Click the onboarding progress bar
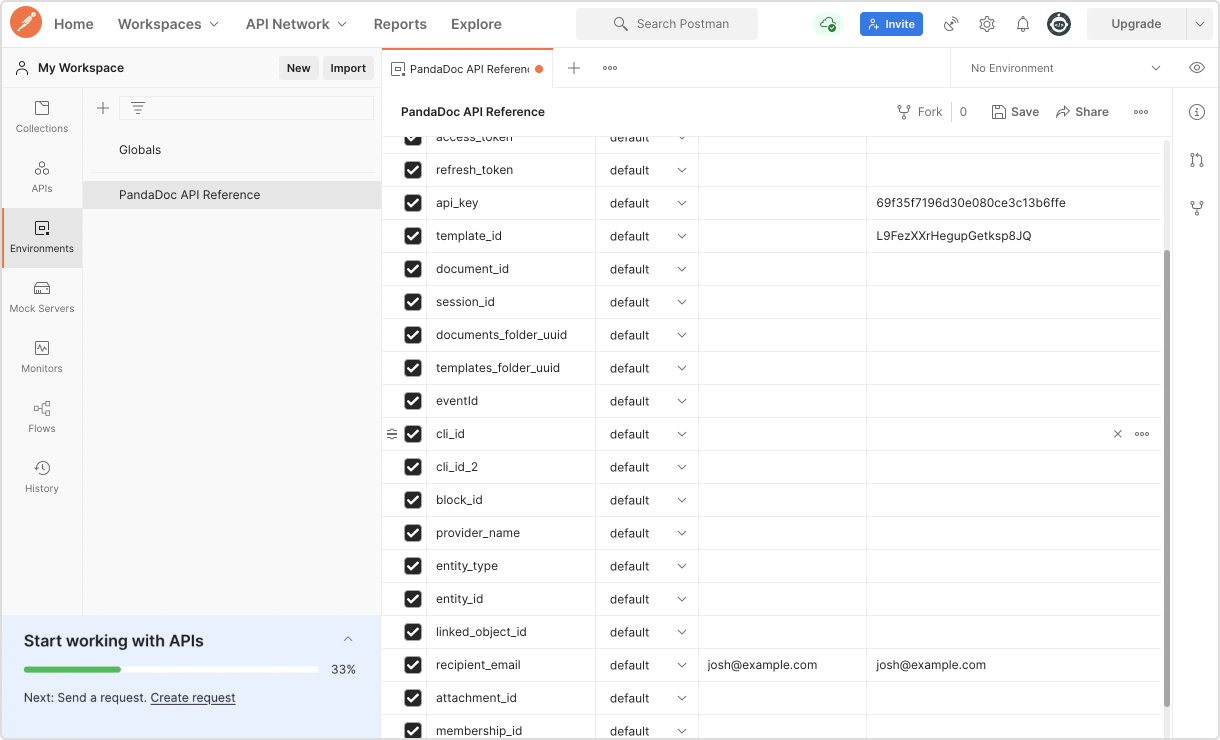This screenshot has width=1220, height=740. (x=171, y=669)
